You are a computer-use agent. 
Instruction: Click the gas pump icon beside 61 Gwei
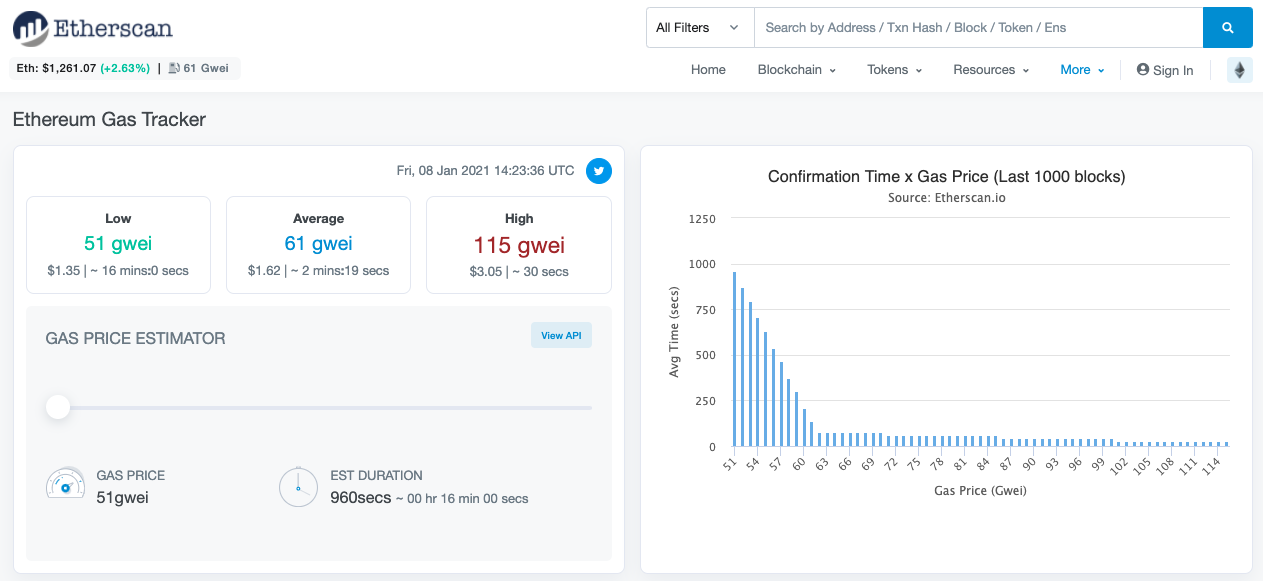tap(174, 69)
